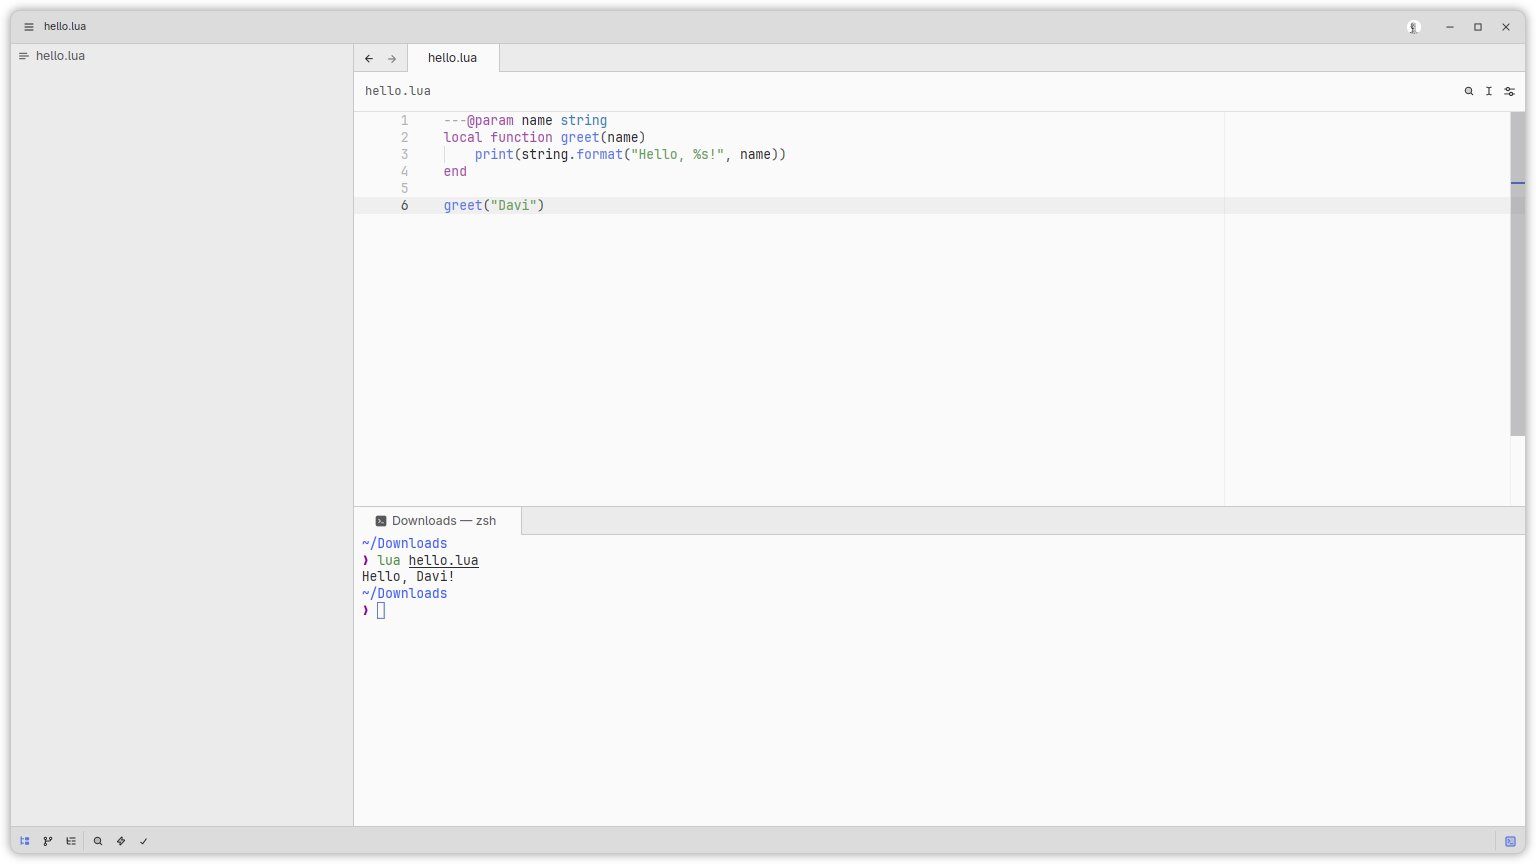Viewport: 1536px width, 864px height.
Task: Navigate back with the left arrow
Action: 369,59
